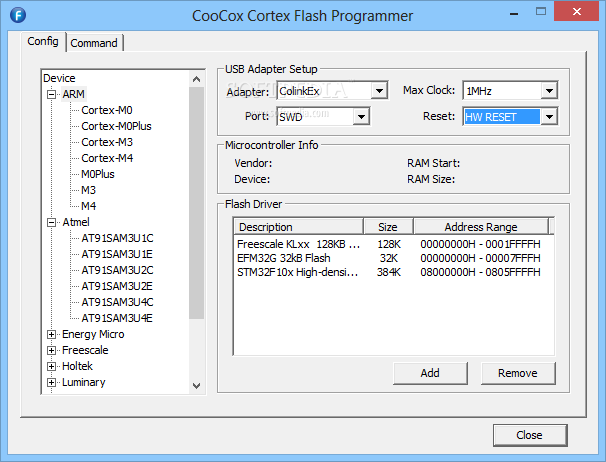Viewport: 606px width, 462px height.
Task: Click address range 00000000H - 0001FFFFH
Action: click(x=480, y=244)
